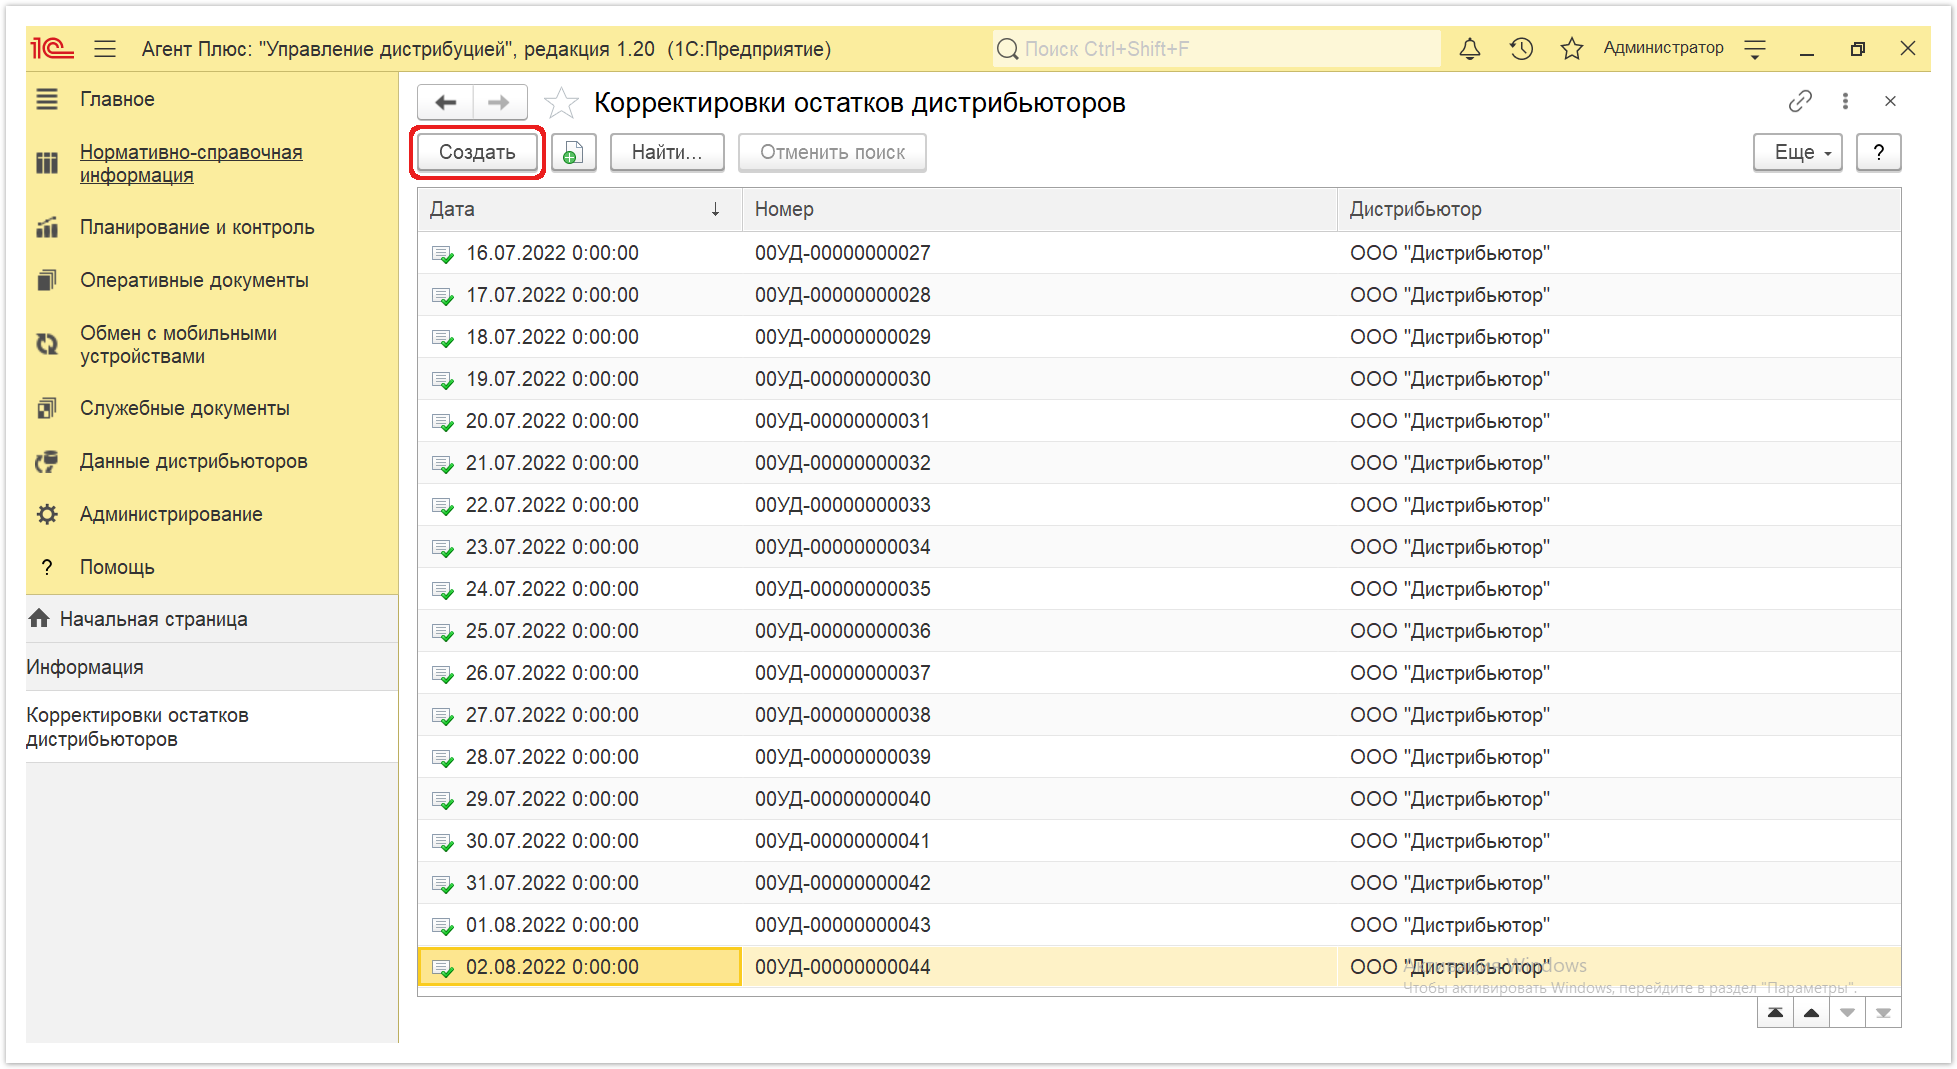
Task: Click the Дистрибьютор column header
Action: pyautogui.click(x=1619, y=209)
